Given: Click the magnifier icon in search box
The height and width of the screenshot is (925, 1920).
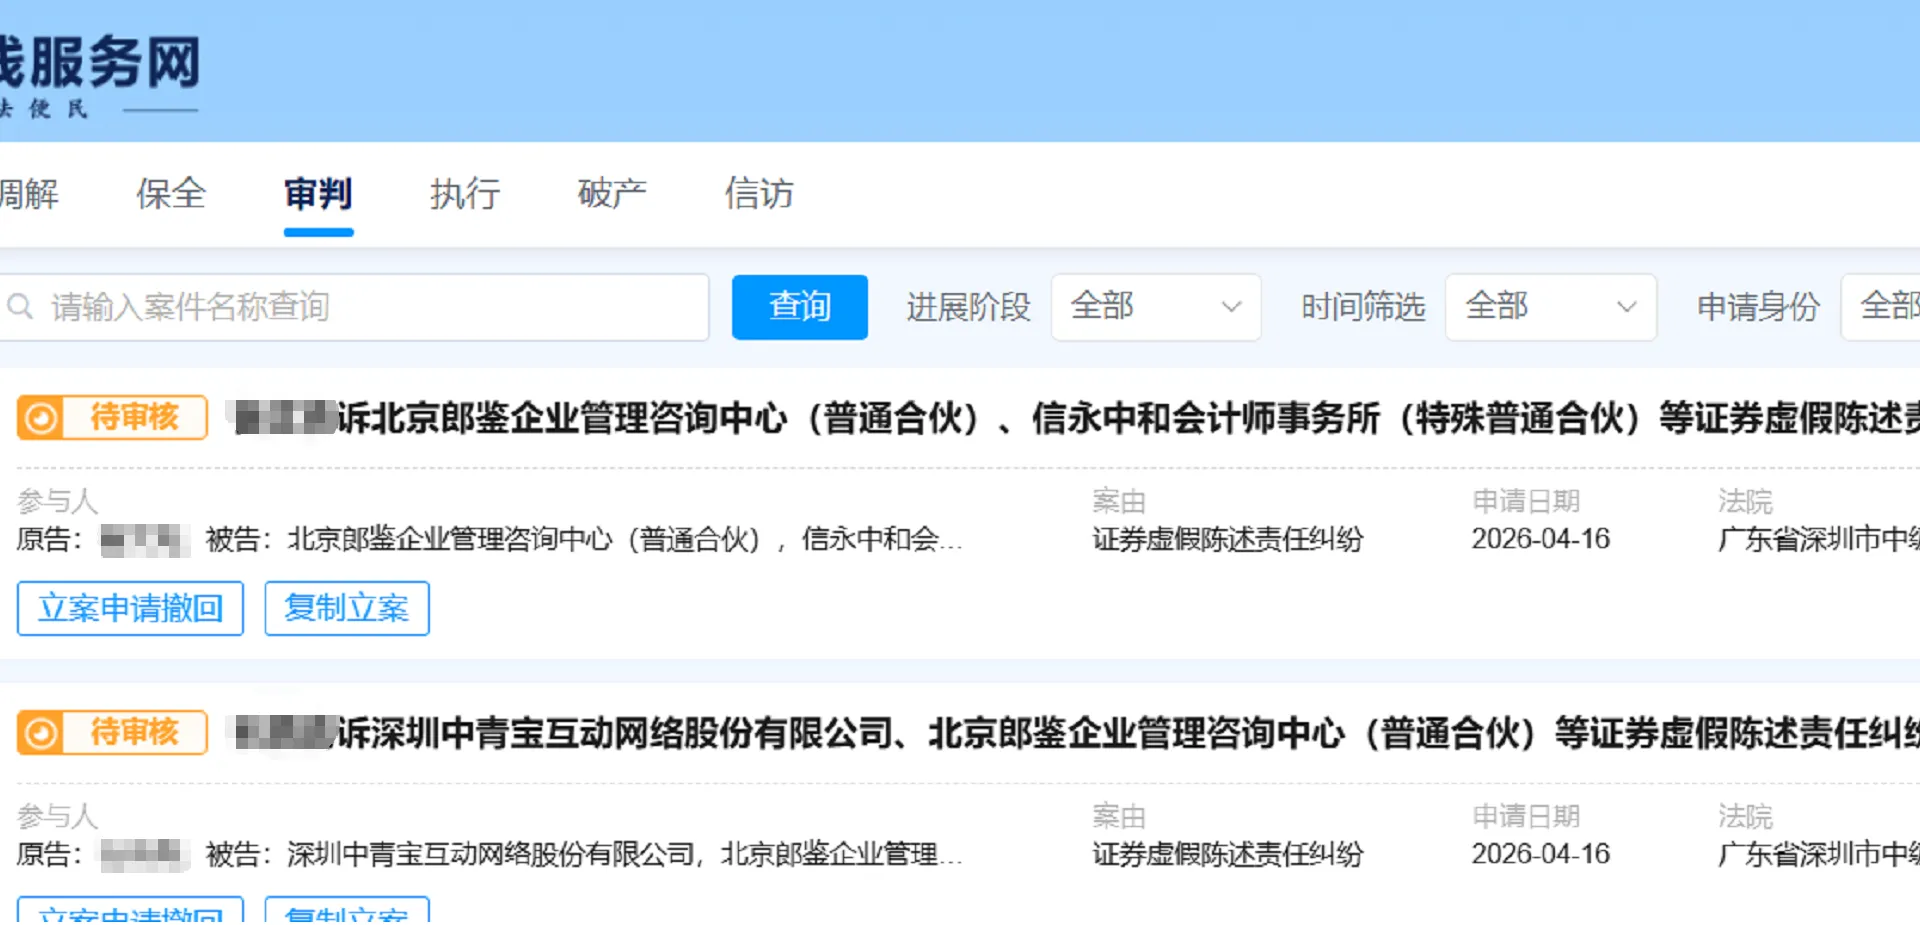Looking at the screenshot, I should pyautogui.click(x=21, y=306).
